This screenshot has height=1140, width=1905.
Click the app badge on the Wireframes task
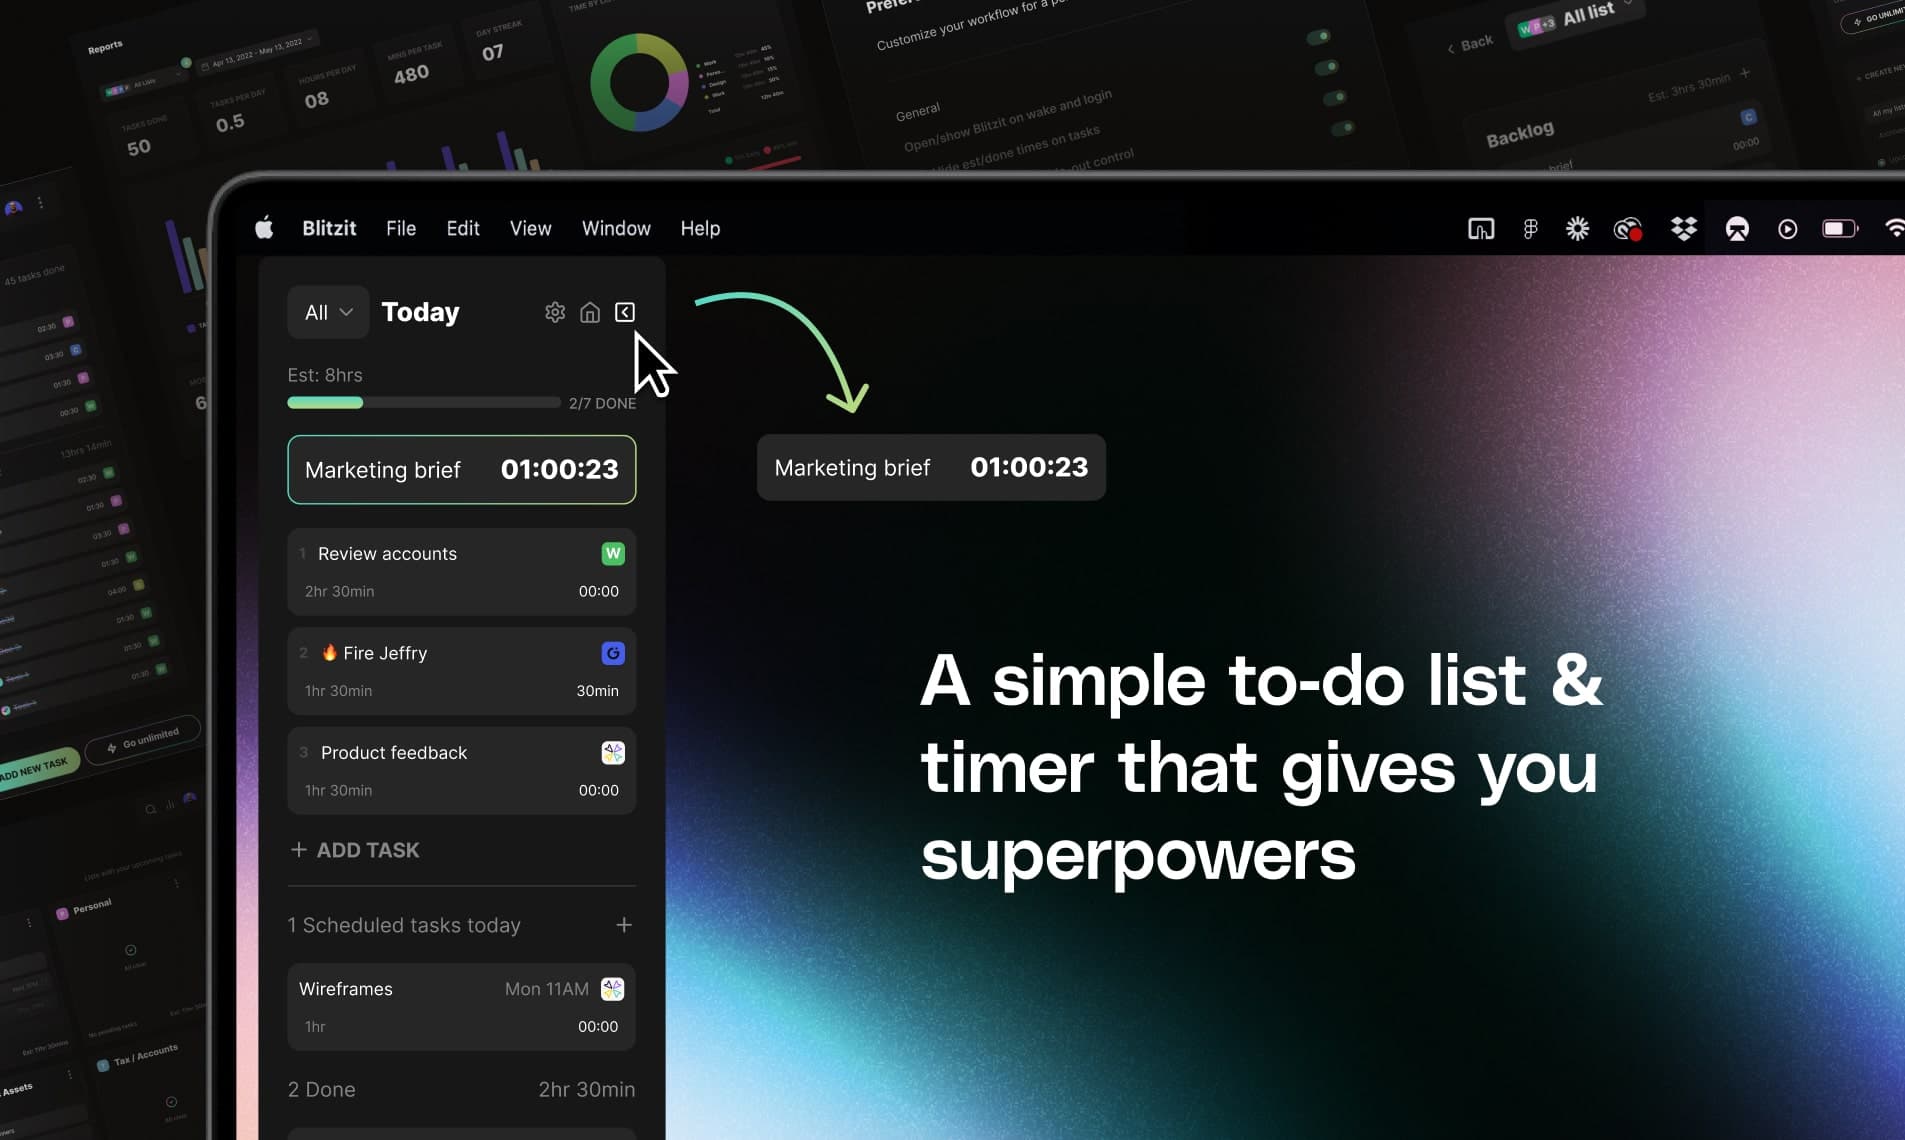point(612,989)
